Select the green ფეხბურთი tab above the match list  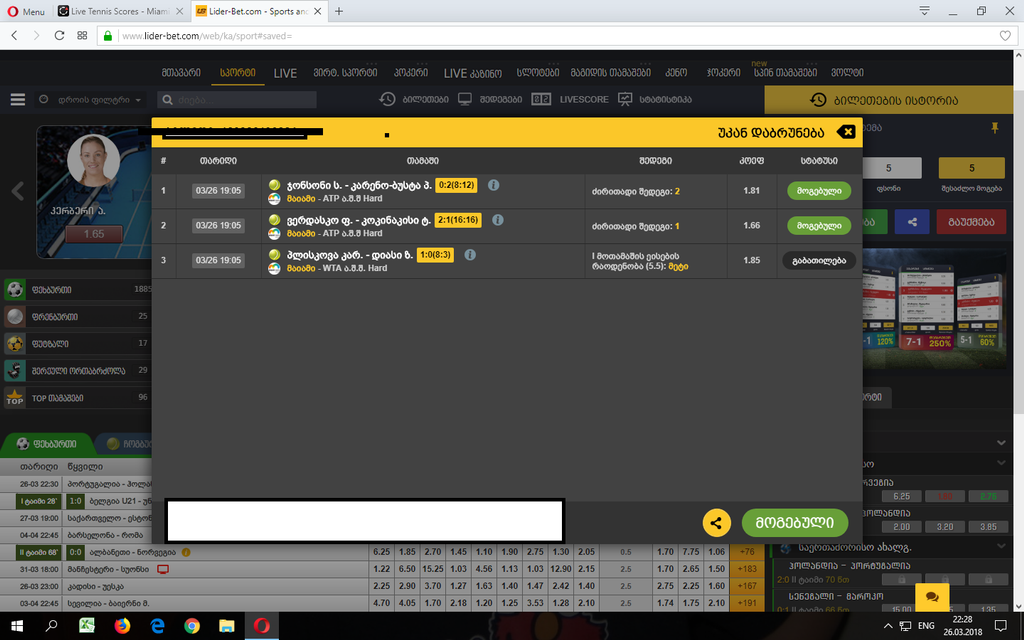pos(47,444)
